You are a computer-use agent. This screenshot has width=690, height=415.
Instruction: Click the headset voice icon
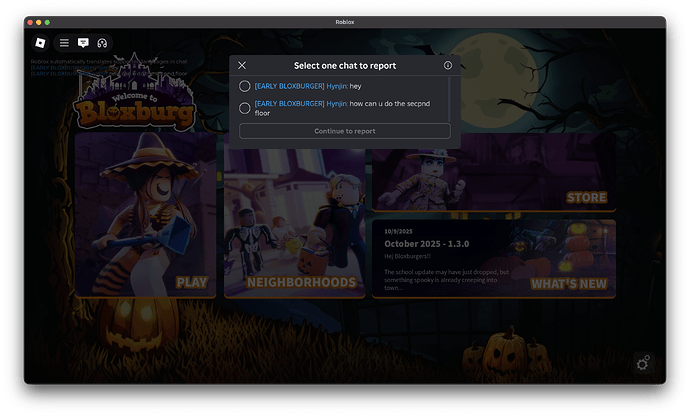[x=102, y=43]
